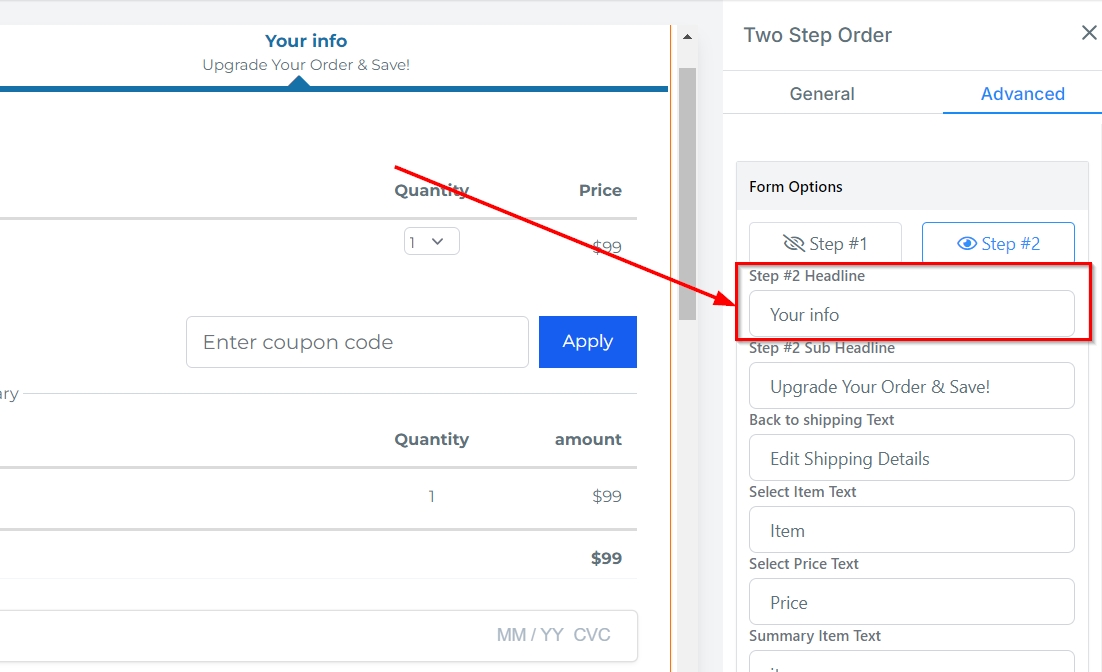Click the Summary Item Text input
The width and height of the screenshot is (1102, 672).
click(x=911, y=662)
